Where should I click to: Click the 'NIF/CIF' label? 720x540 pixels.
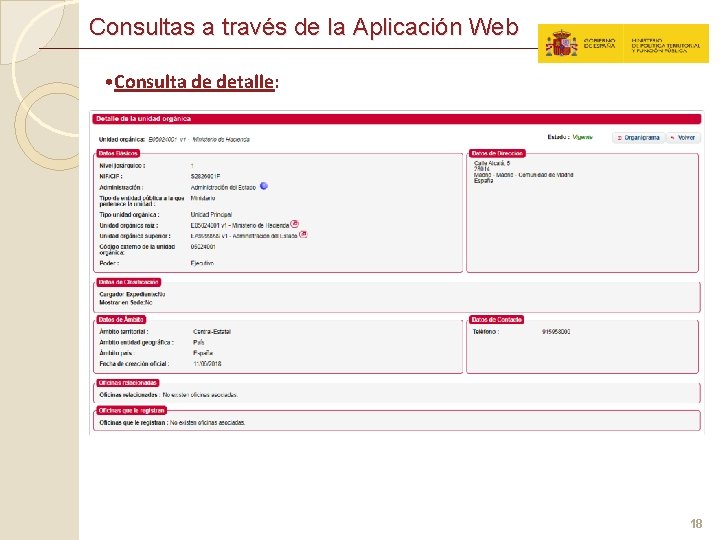click(x=111, y=177)
